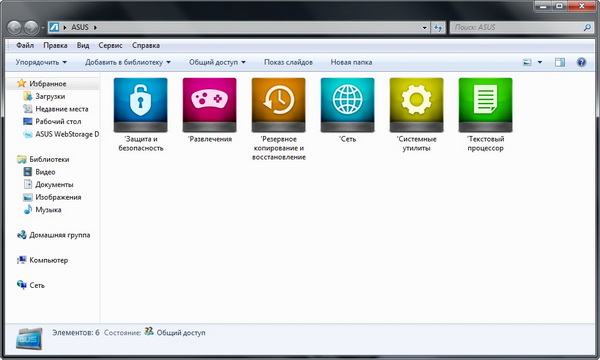Open the Защита и безопасность folder icon
600x360 pixels.
point(140,105)
